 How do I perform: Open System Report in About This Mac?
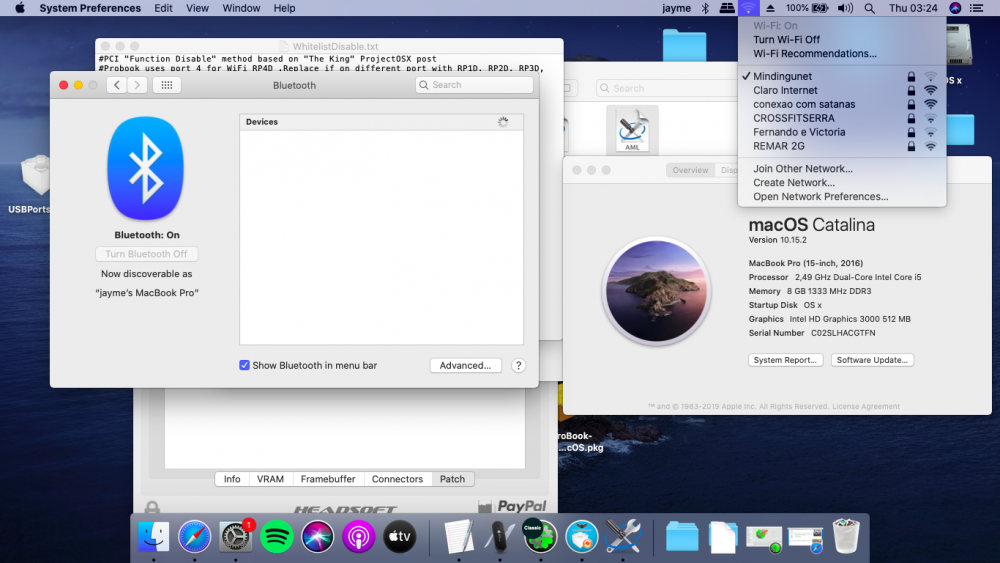coord(786,360)
